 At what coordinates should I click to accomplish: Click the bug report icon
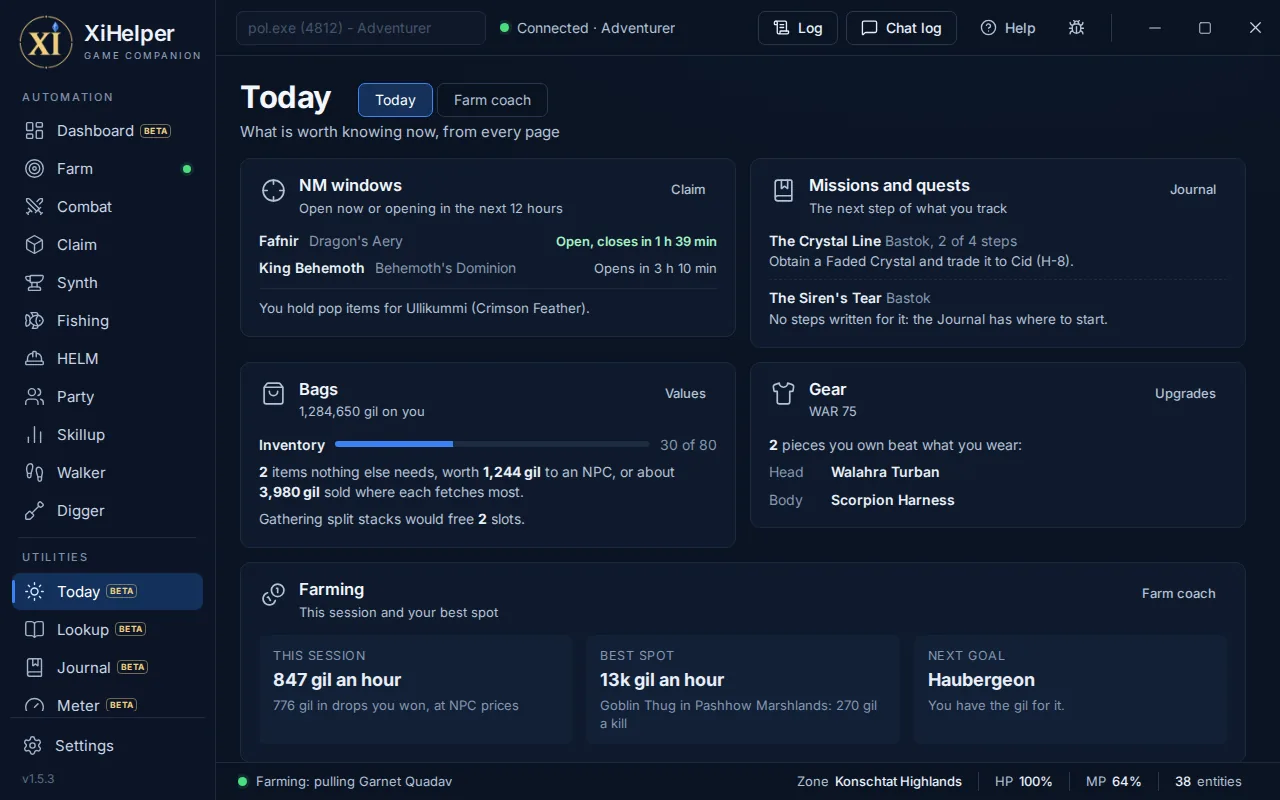pos(1076,28)
